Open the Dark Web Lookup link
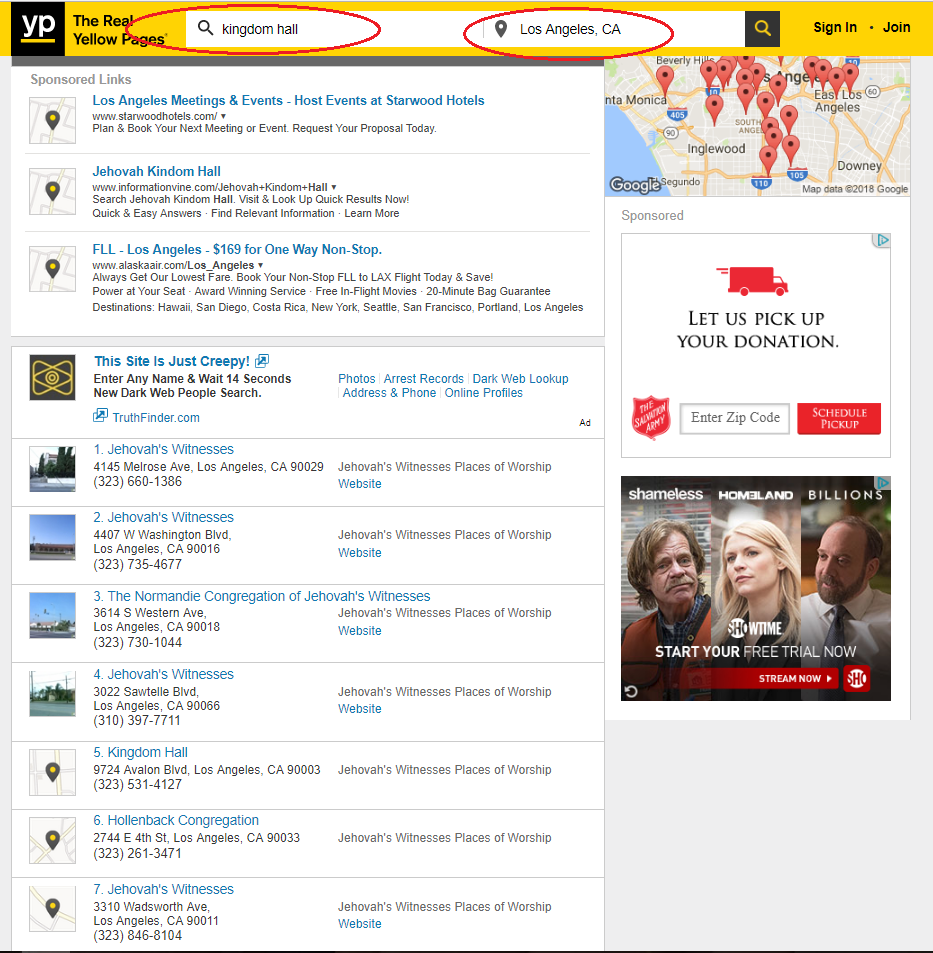The height and width of the screenshot is (953, 933). 520,379
